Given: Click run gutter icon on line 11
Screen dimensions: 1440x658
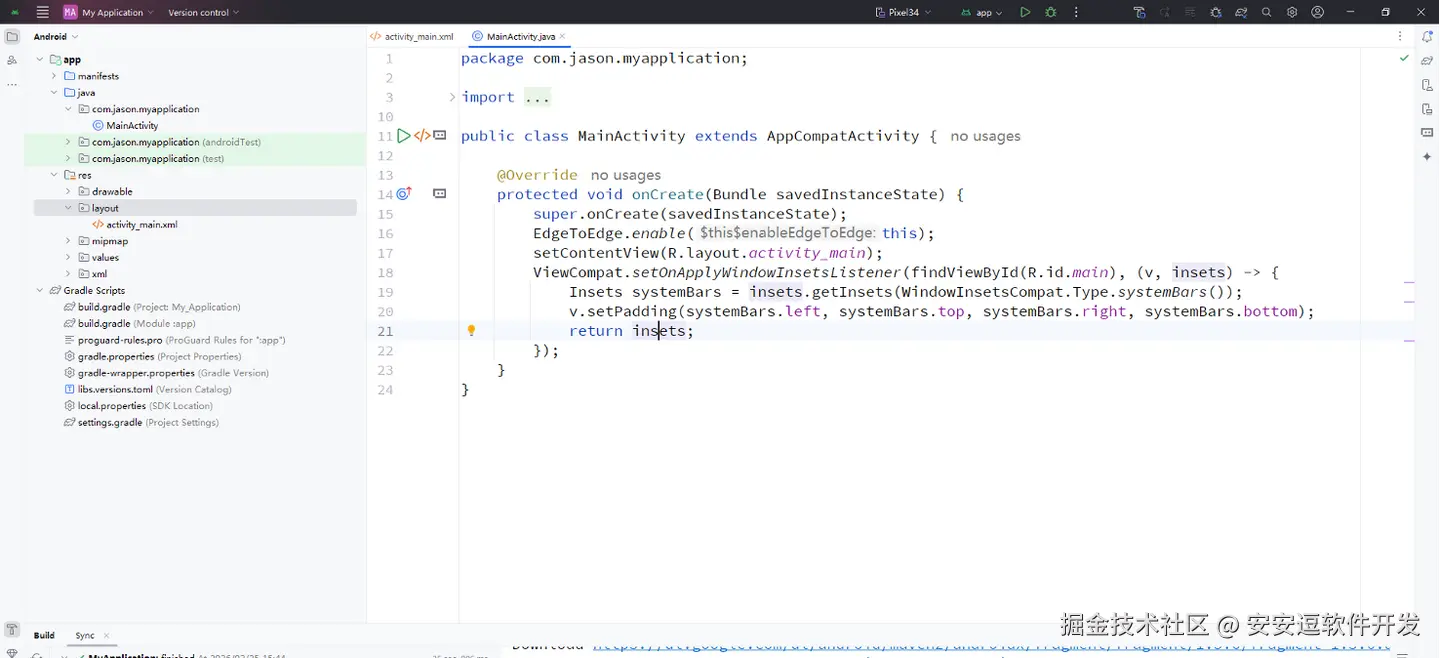Looking at the screenshot, I should (x=403, y=135).
